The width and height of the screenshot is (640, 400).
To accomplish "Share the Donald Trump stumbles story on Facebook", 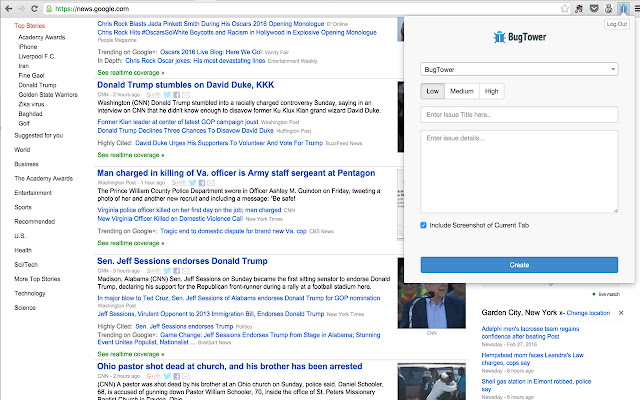I will click(177, 95).
